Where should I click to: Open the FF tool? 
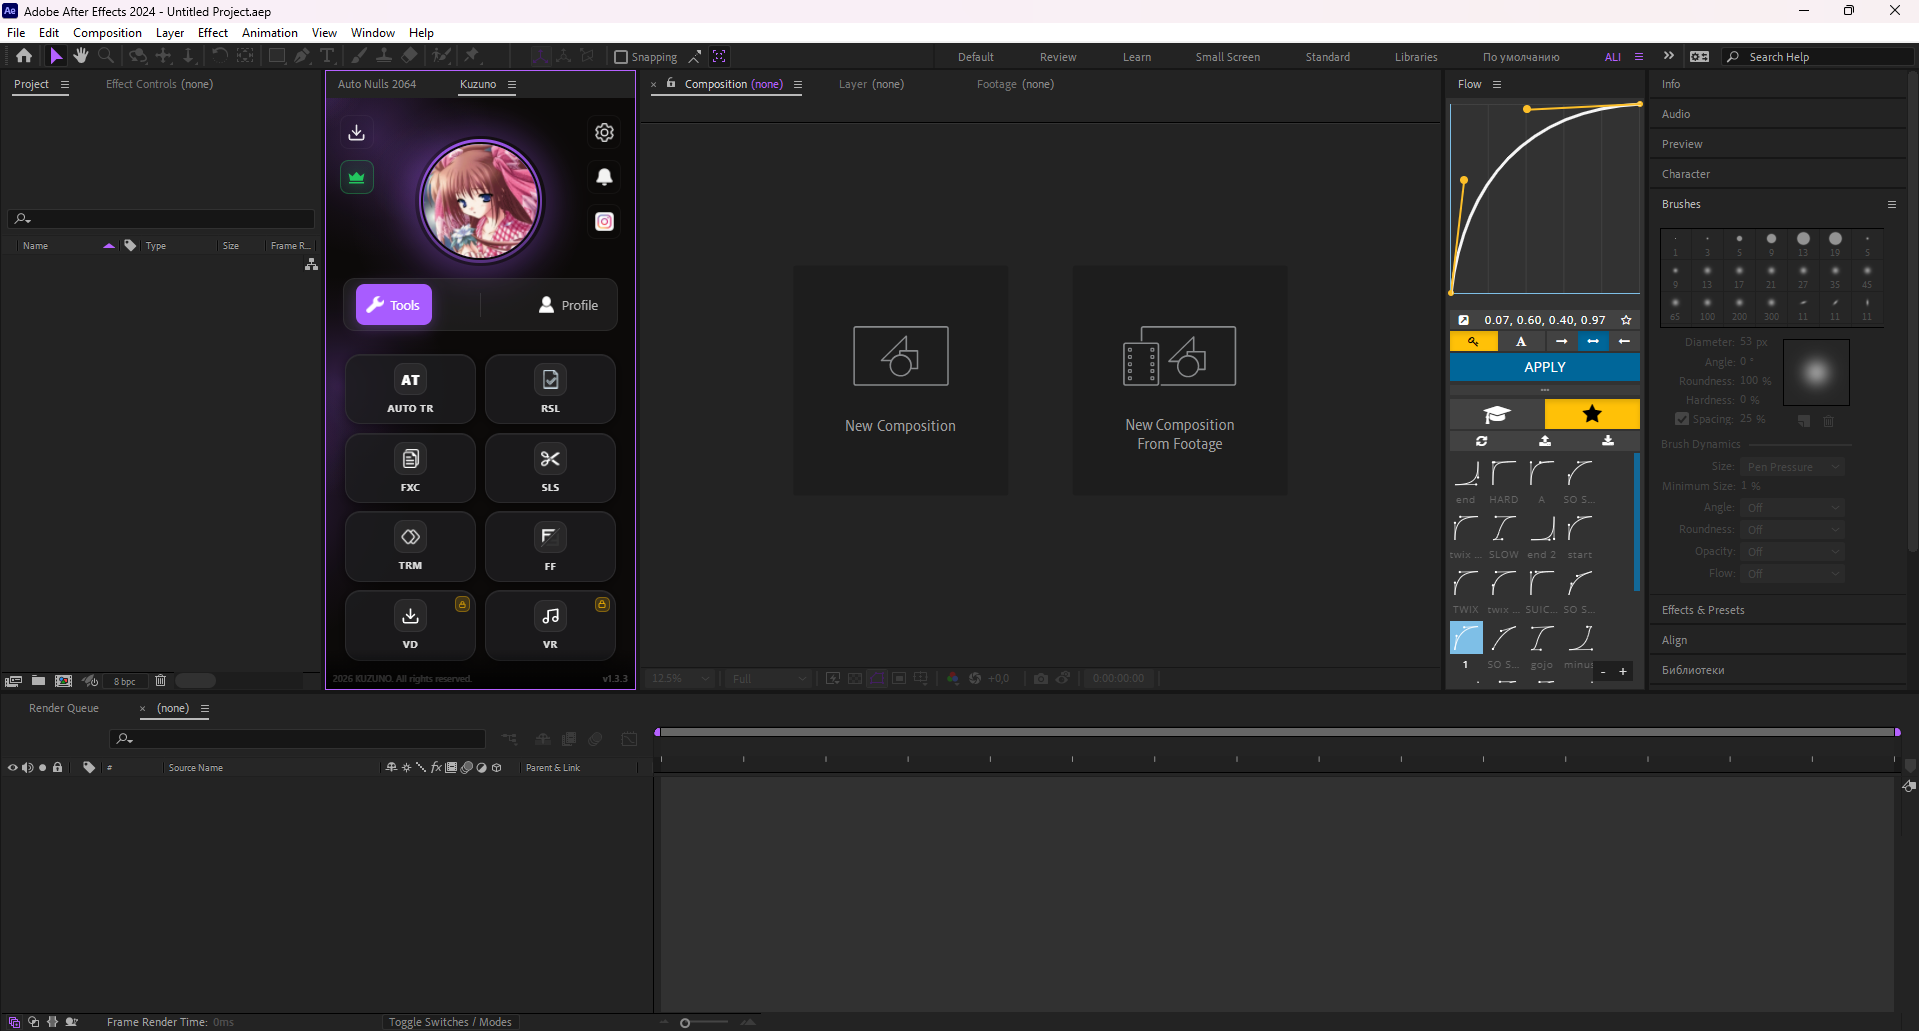pyautogui.click(x=550, y=547)
